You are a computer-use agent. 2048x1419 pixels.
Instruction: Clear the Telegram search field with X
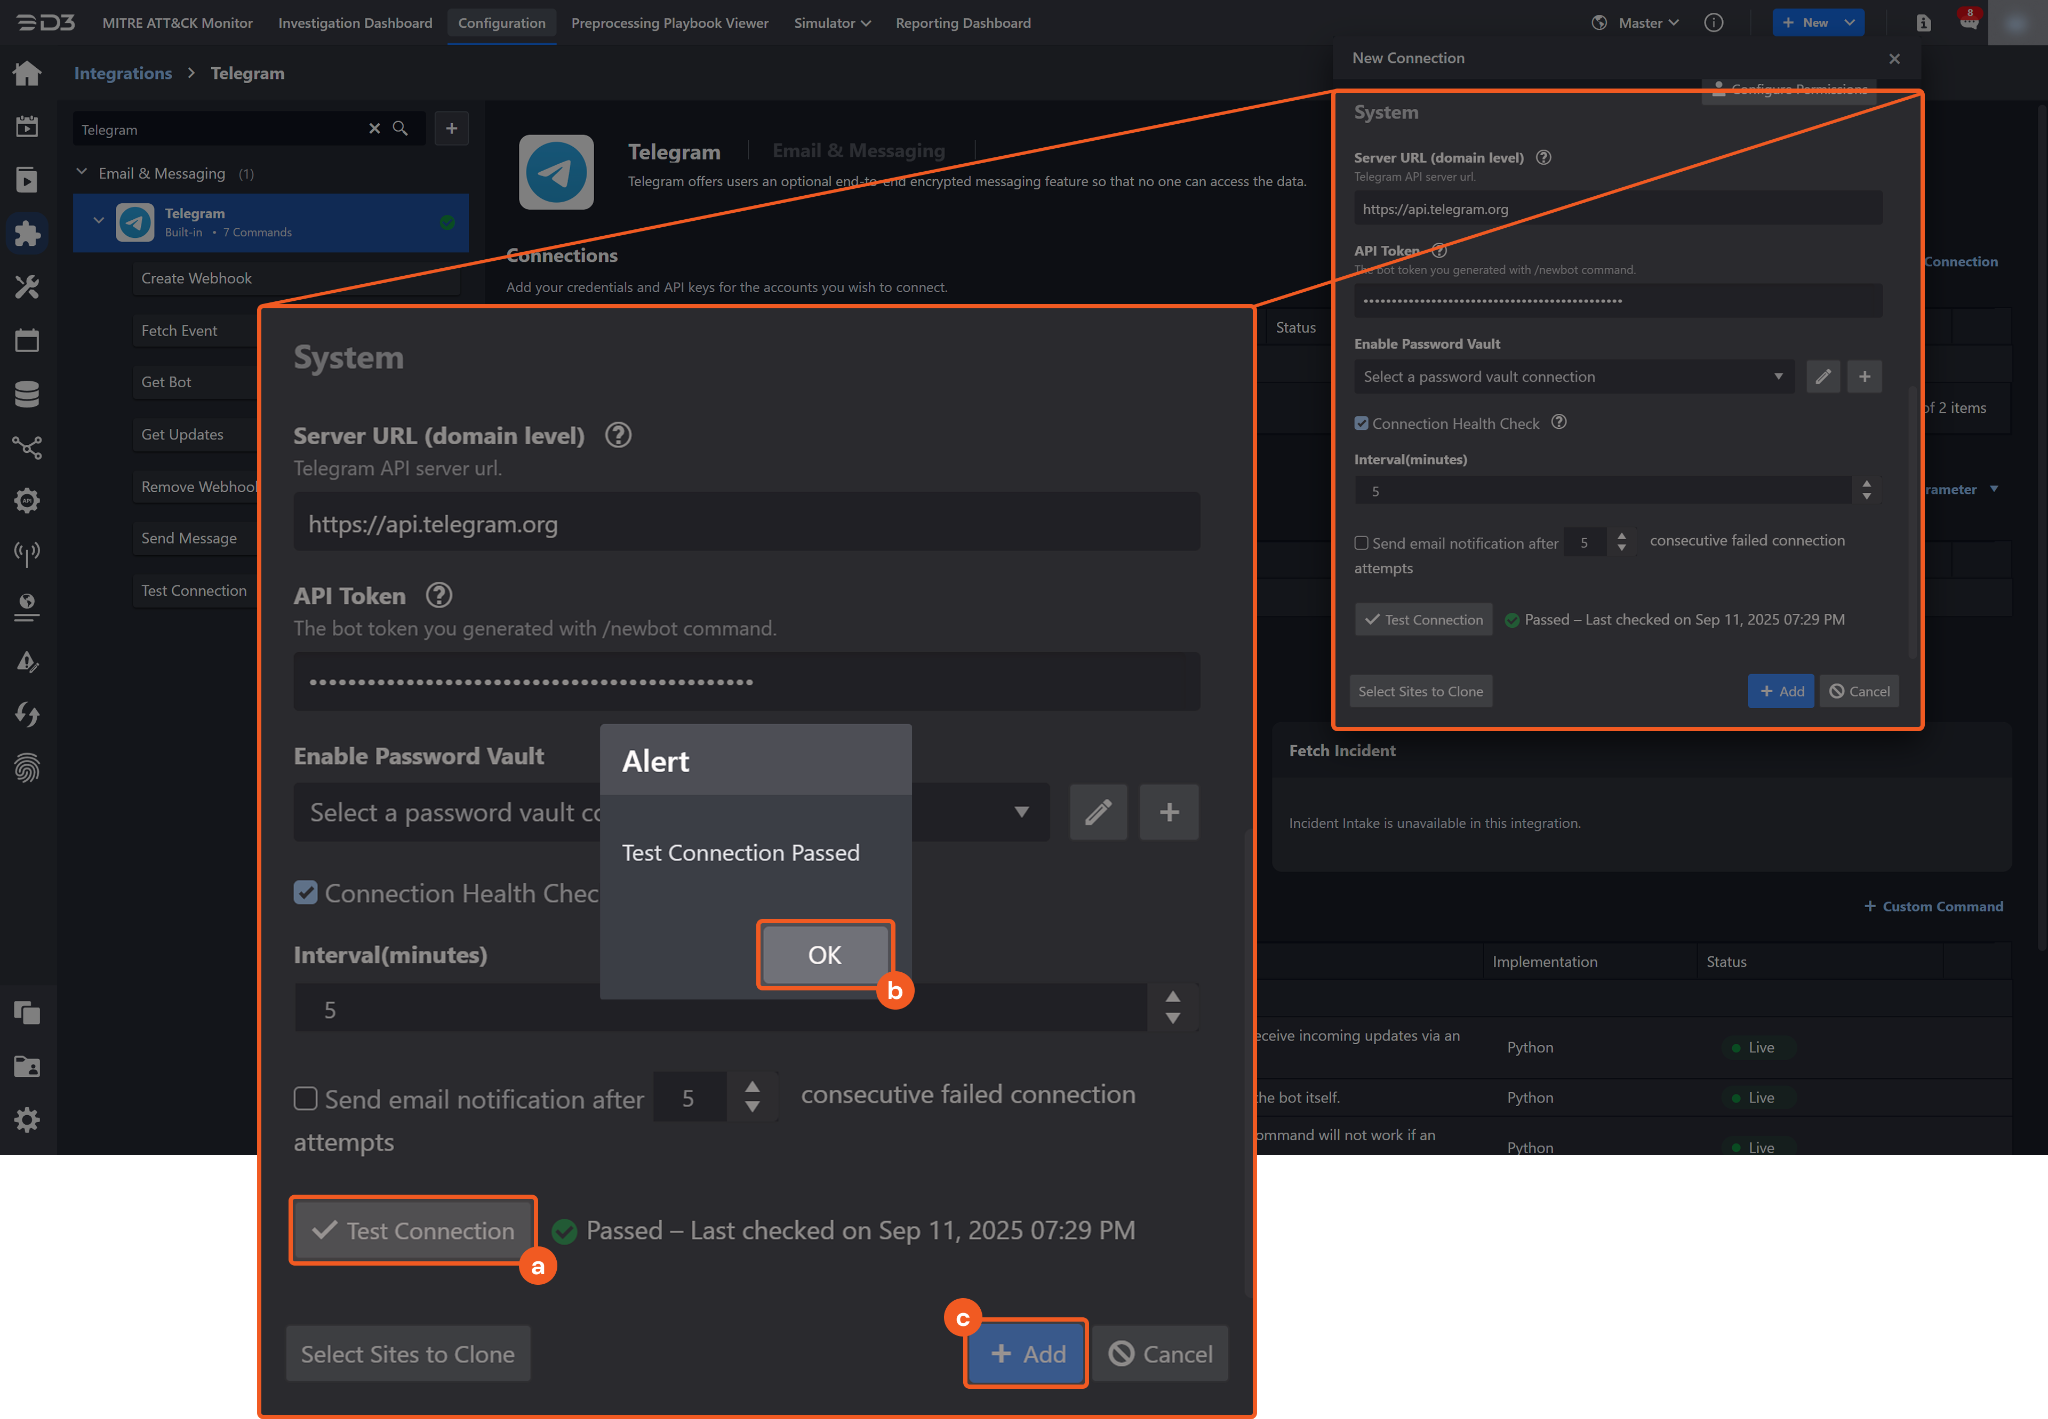tap(374, 128)
